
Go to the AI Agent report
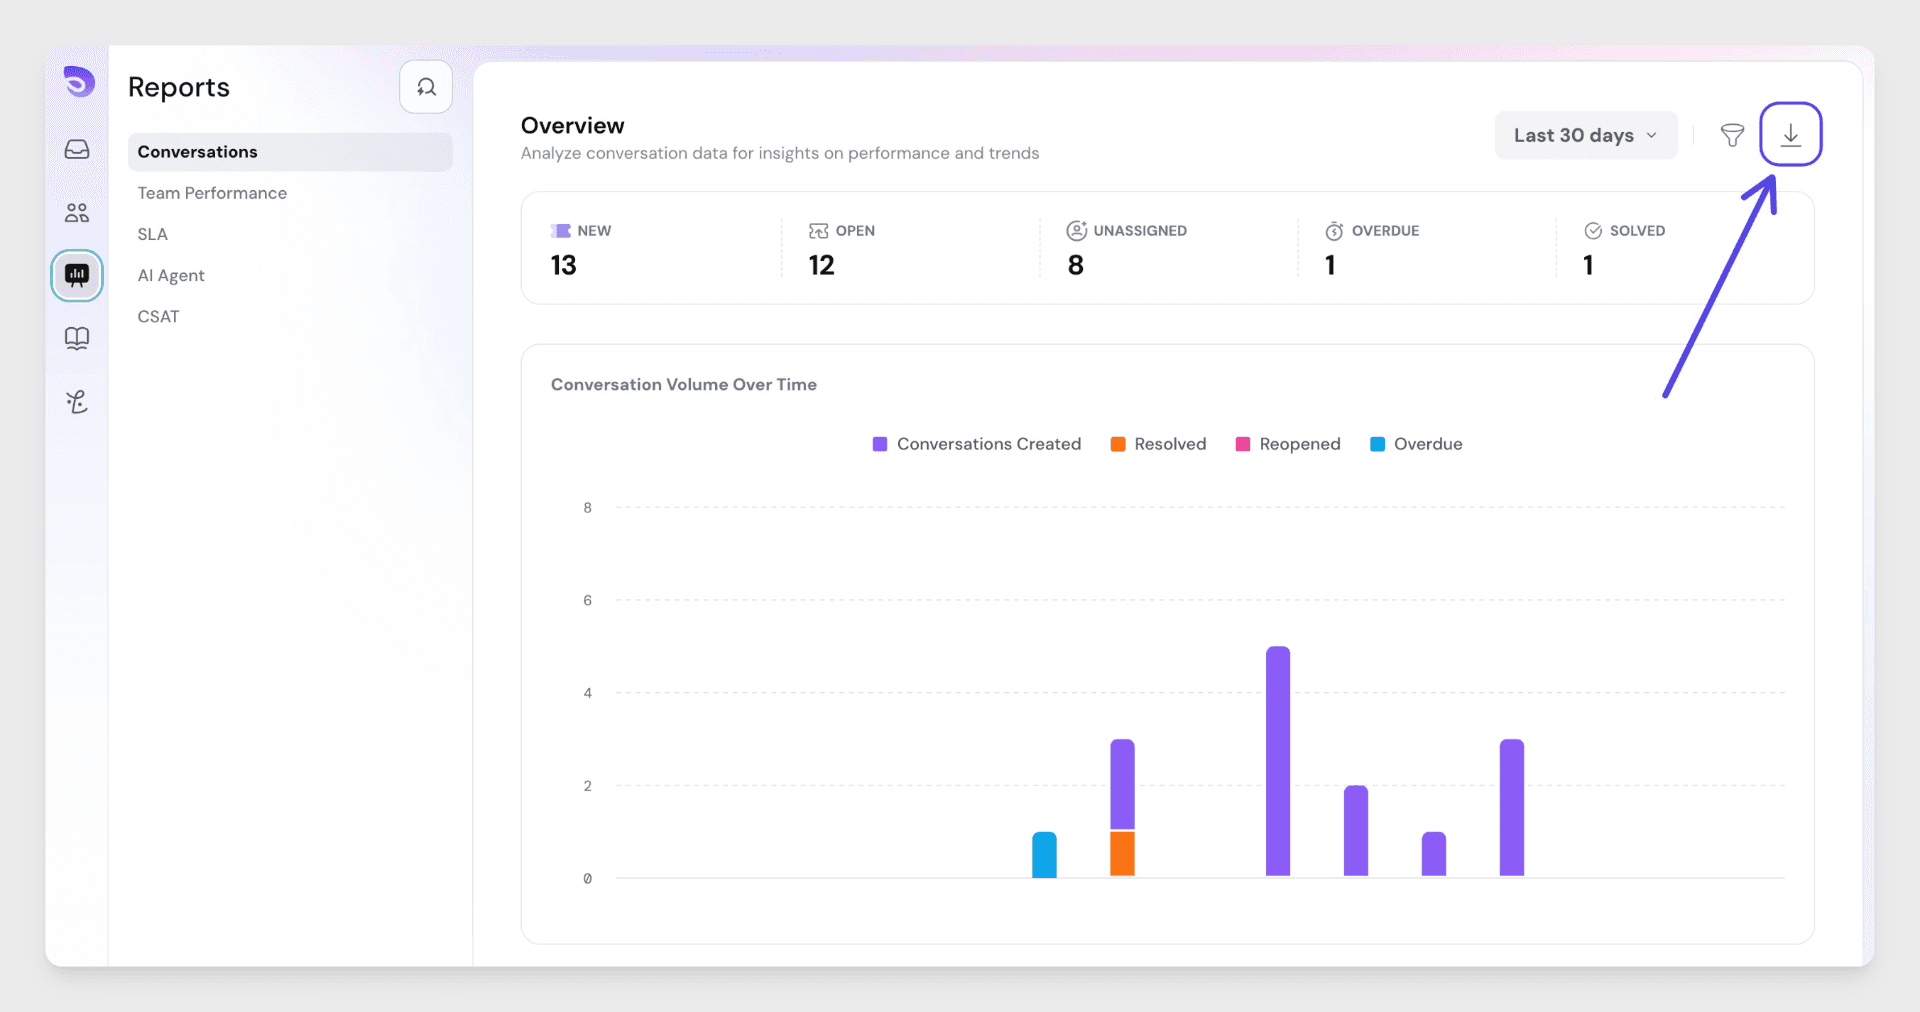tap(171, 275)
